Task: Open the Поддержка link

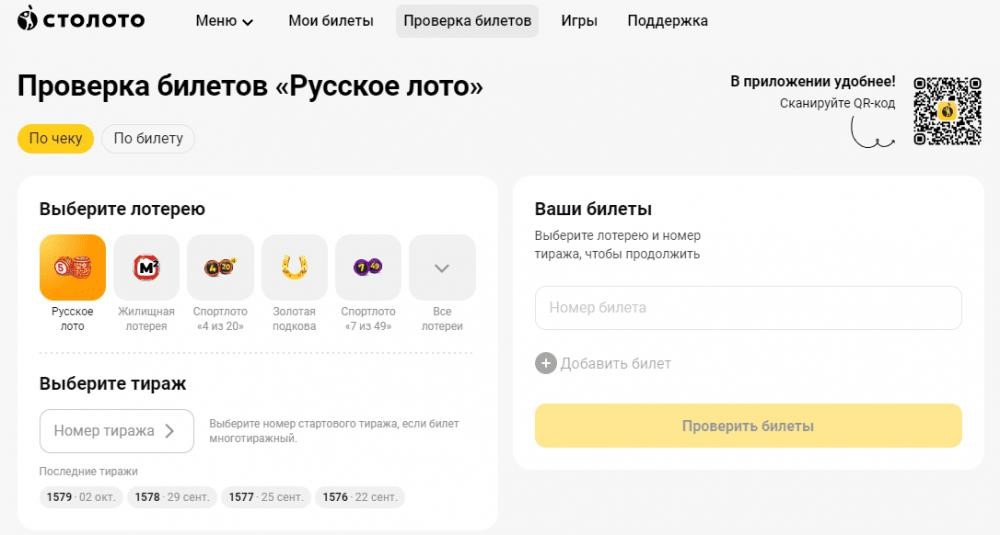Action: (x=667, y=21)
